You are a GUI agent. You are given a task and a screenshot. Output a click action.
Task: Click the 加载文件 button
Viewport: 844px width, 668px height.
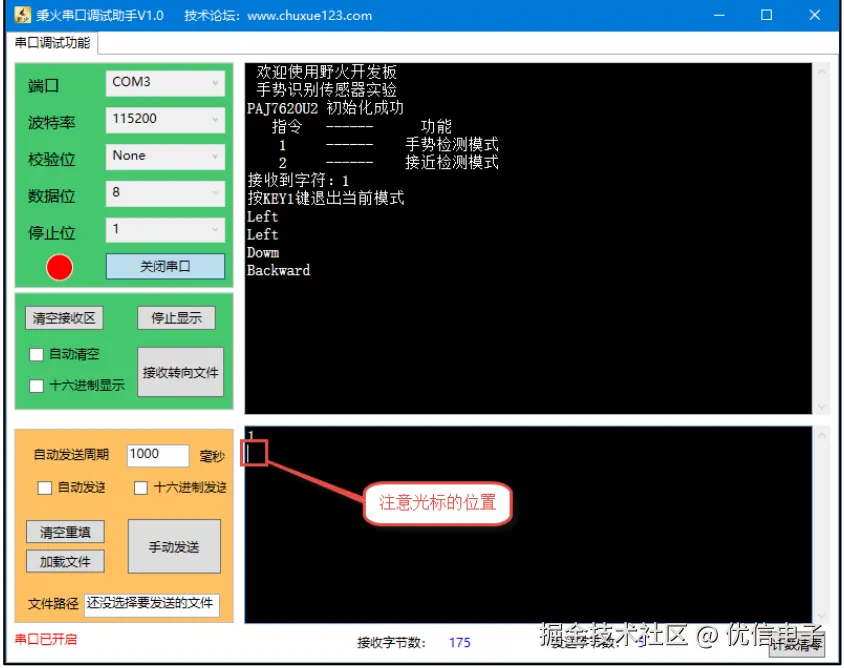tap(65, 561)
